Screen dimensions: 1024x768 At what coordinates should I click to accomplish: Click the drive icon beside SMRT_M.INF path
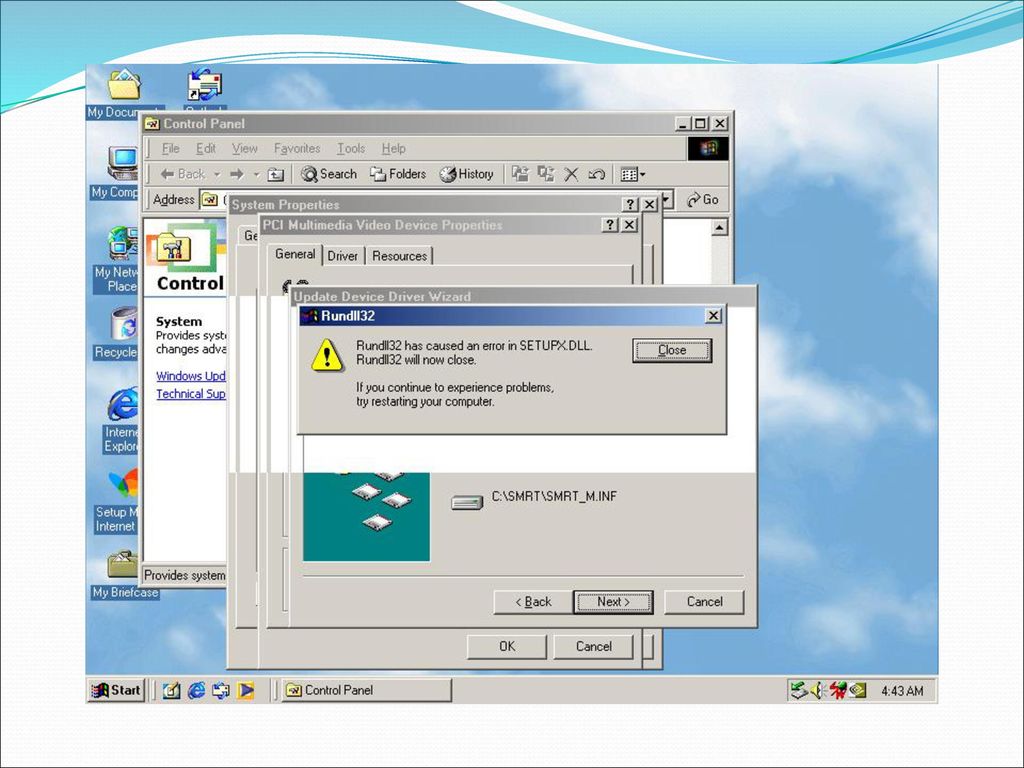pos(467,502)
